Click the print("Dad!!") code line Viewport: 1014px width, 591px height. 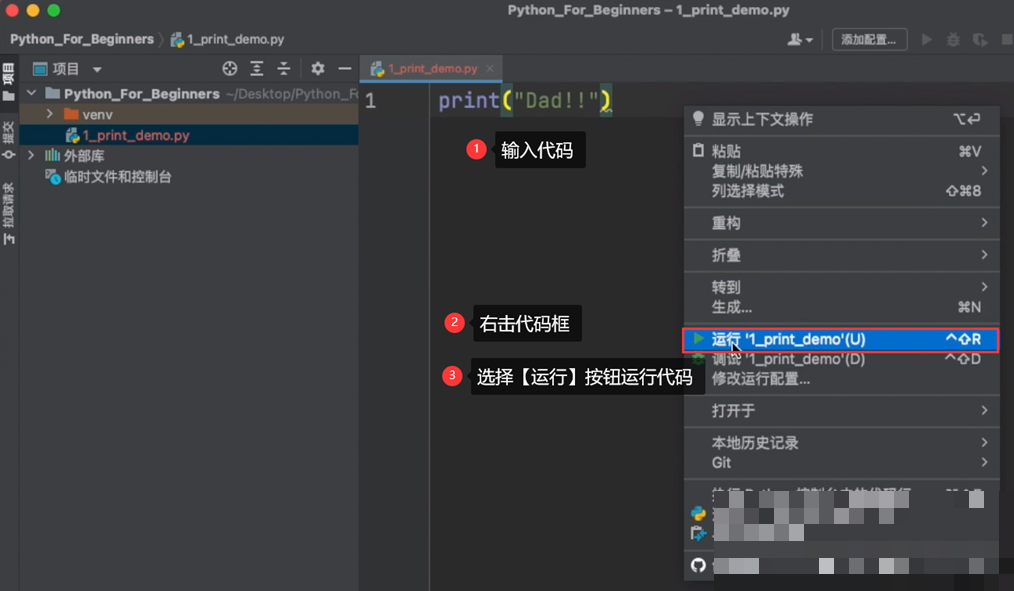coord(524,101)
